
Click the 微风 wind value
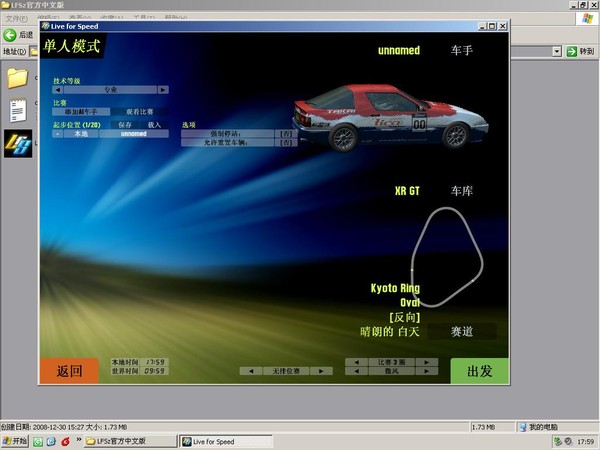391,371
